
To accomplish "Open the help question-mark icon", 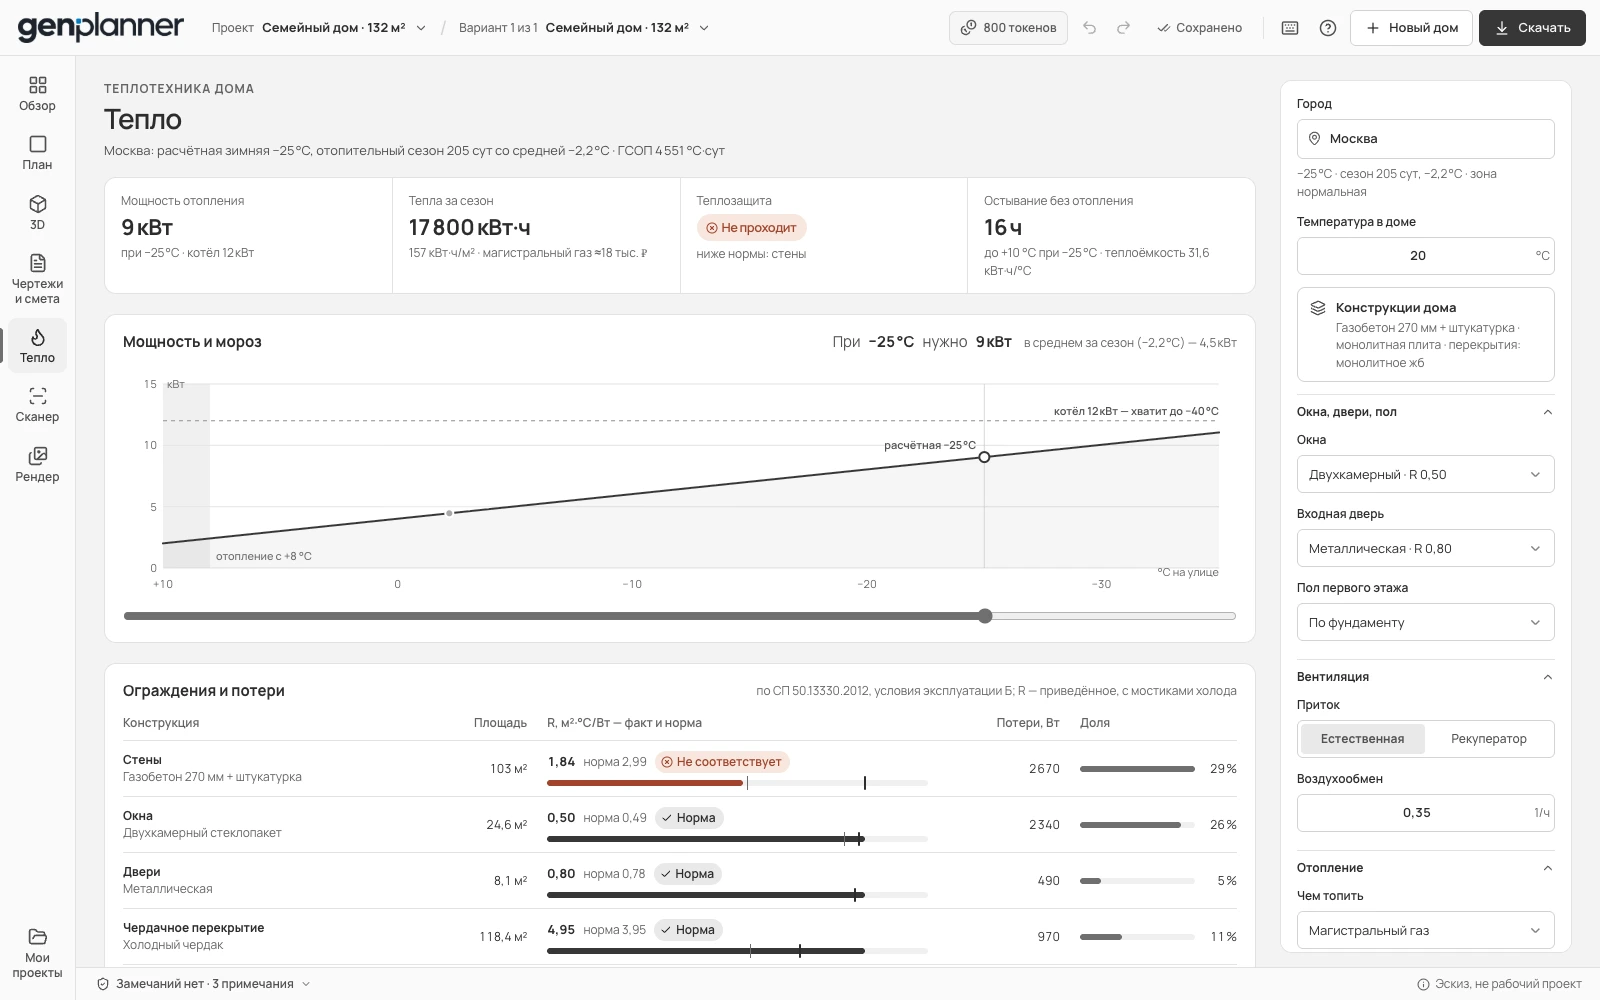I will (x=1328, y=28).
